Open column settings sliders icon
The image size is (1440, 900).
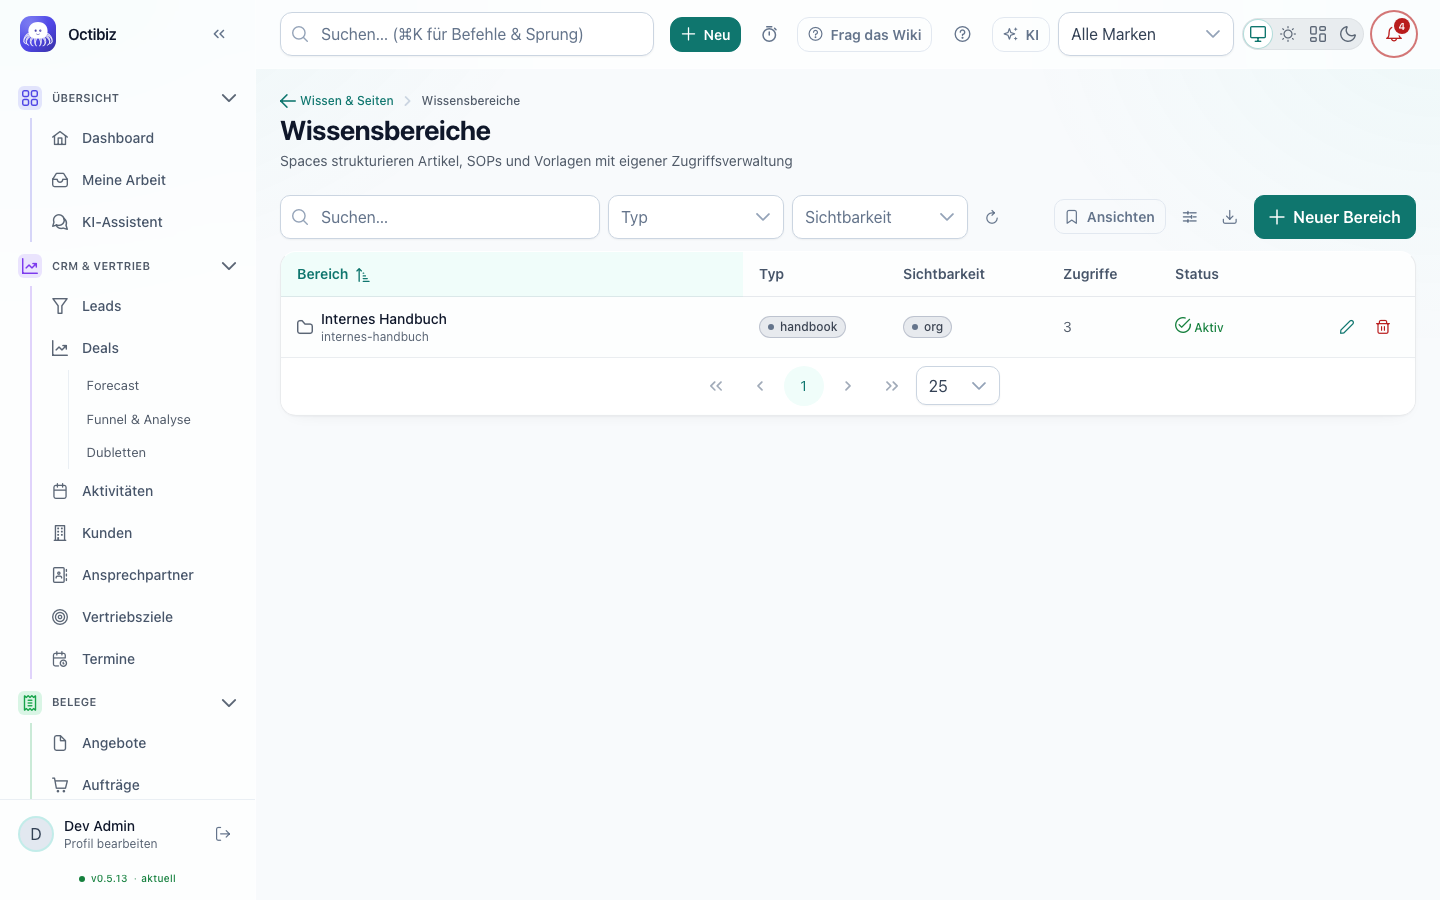click(x=1190, y=217)
